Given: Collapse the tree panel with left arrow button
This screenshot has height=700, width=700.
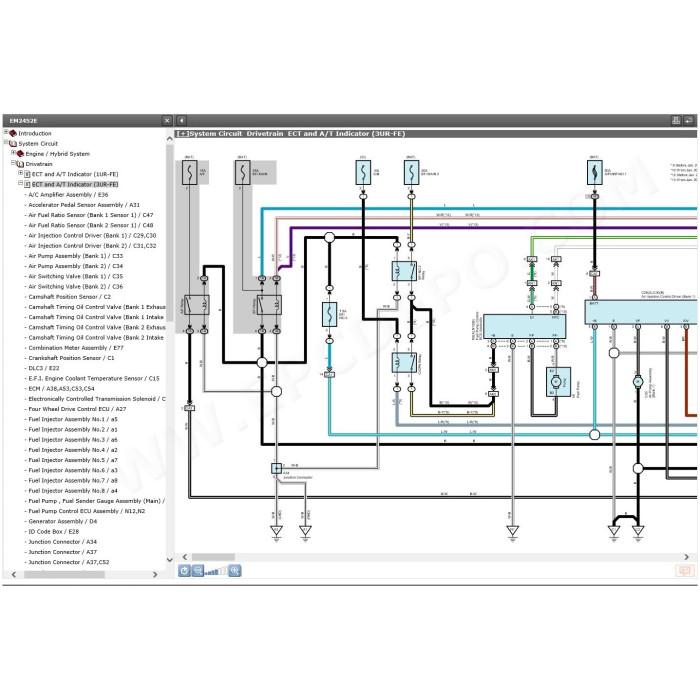Looking at the screenshot, I should [x=181, y=121].
